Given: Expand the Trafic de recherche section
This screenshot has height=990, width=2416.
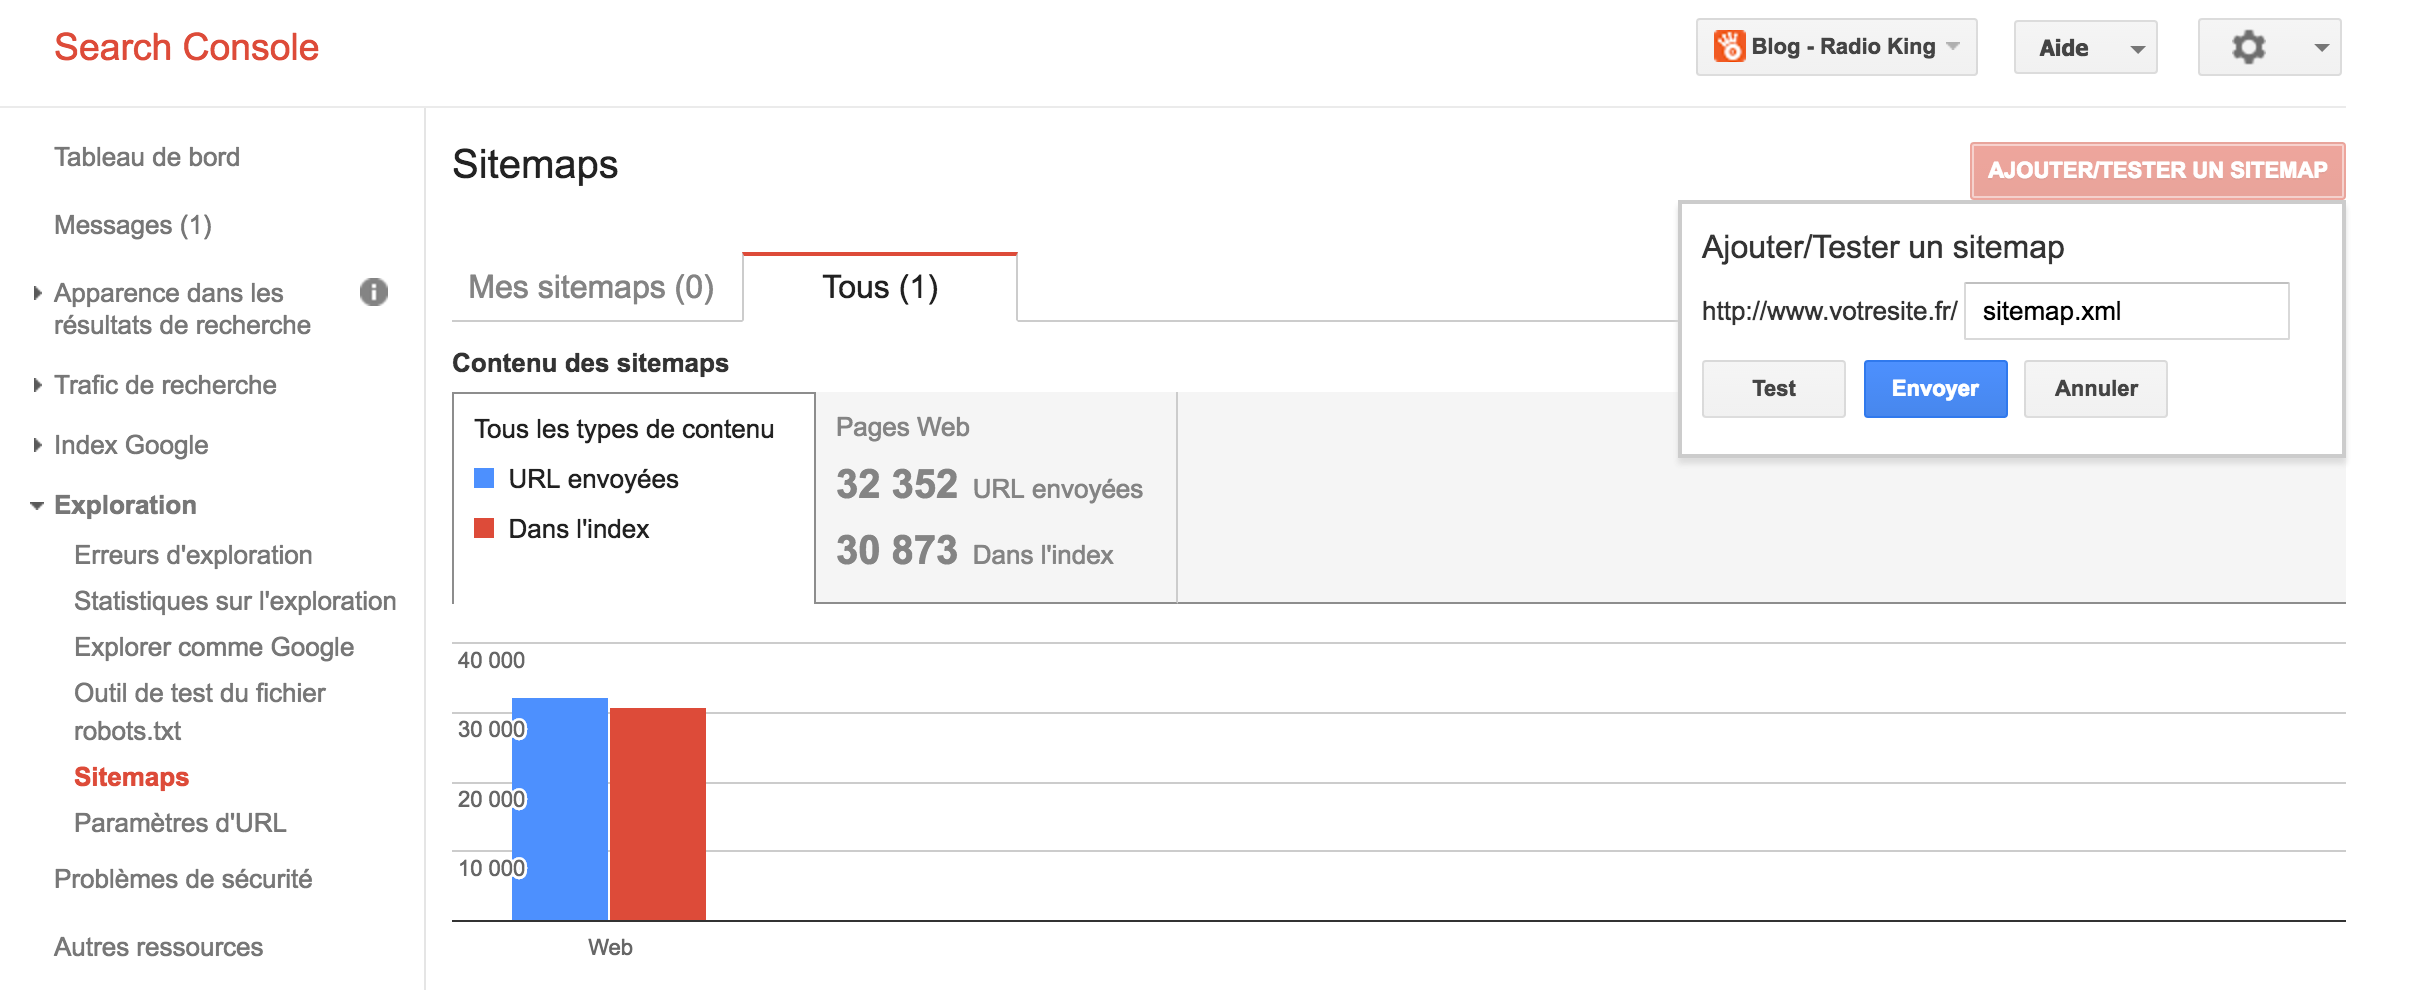Looking at the screenshot, I should (x=165, y=385).
